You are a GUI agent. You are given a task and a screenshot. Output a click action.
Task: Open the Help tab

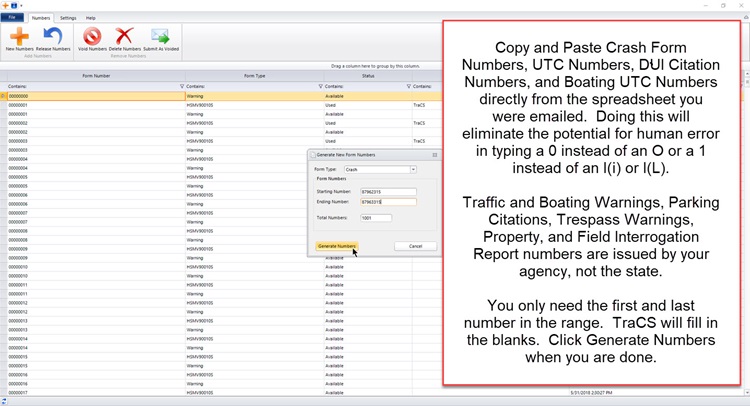[x=91, y=18]
